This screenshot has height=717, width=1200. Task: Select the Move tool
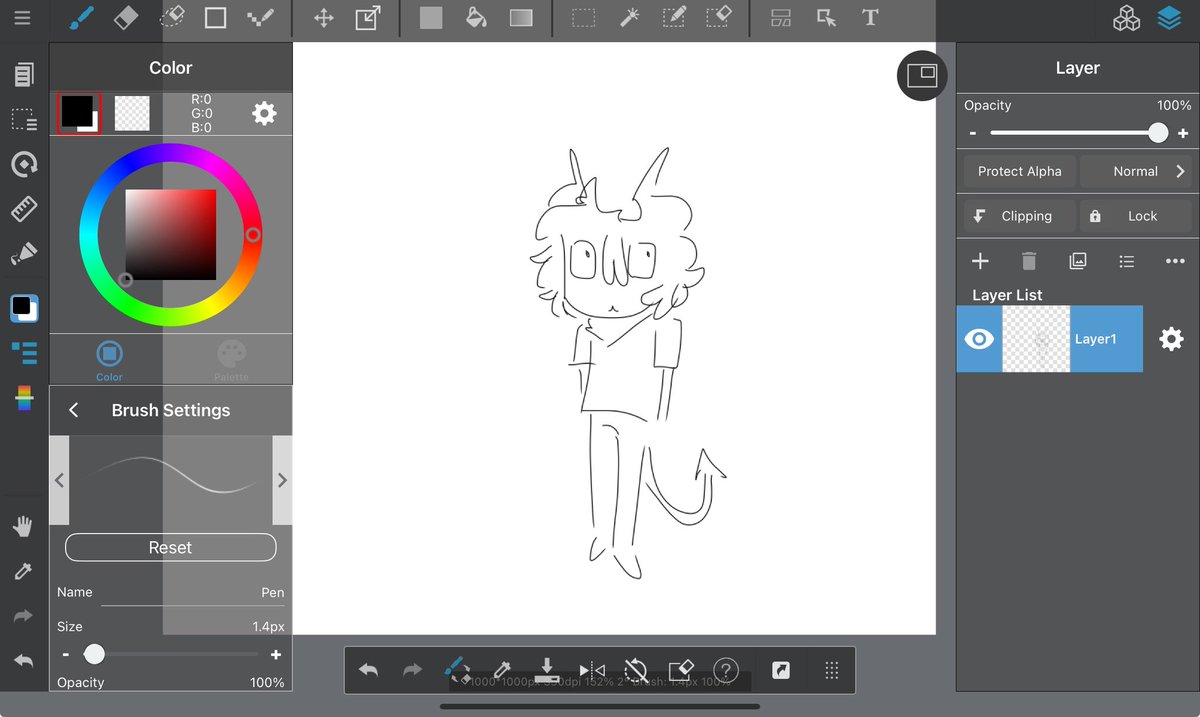(x=324, y=18)
